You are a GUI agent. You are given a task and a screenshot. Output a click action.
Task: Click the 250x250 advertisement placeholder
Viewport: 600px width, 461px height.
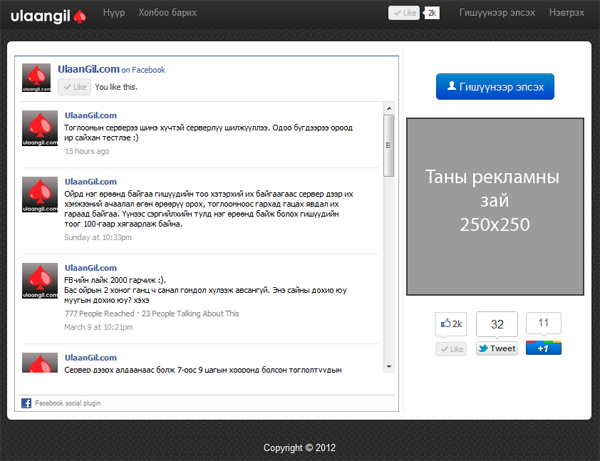(495, 207)
